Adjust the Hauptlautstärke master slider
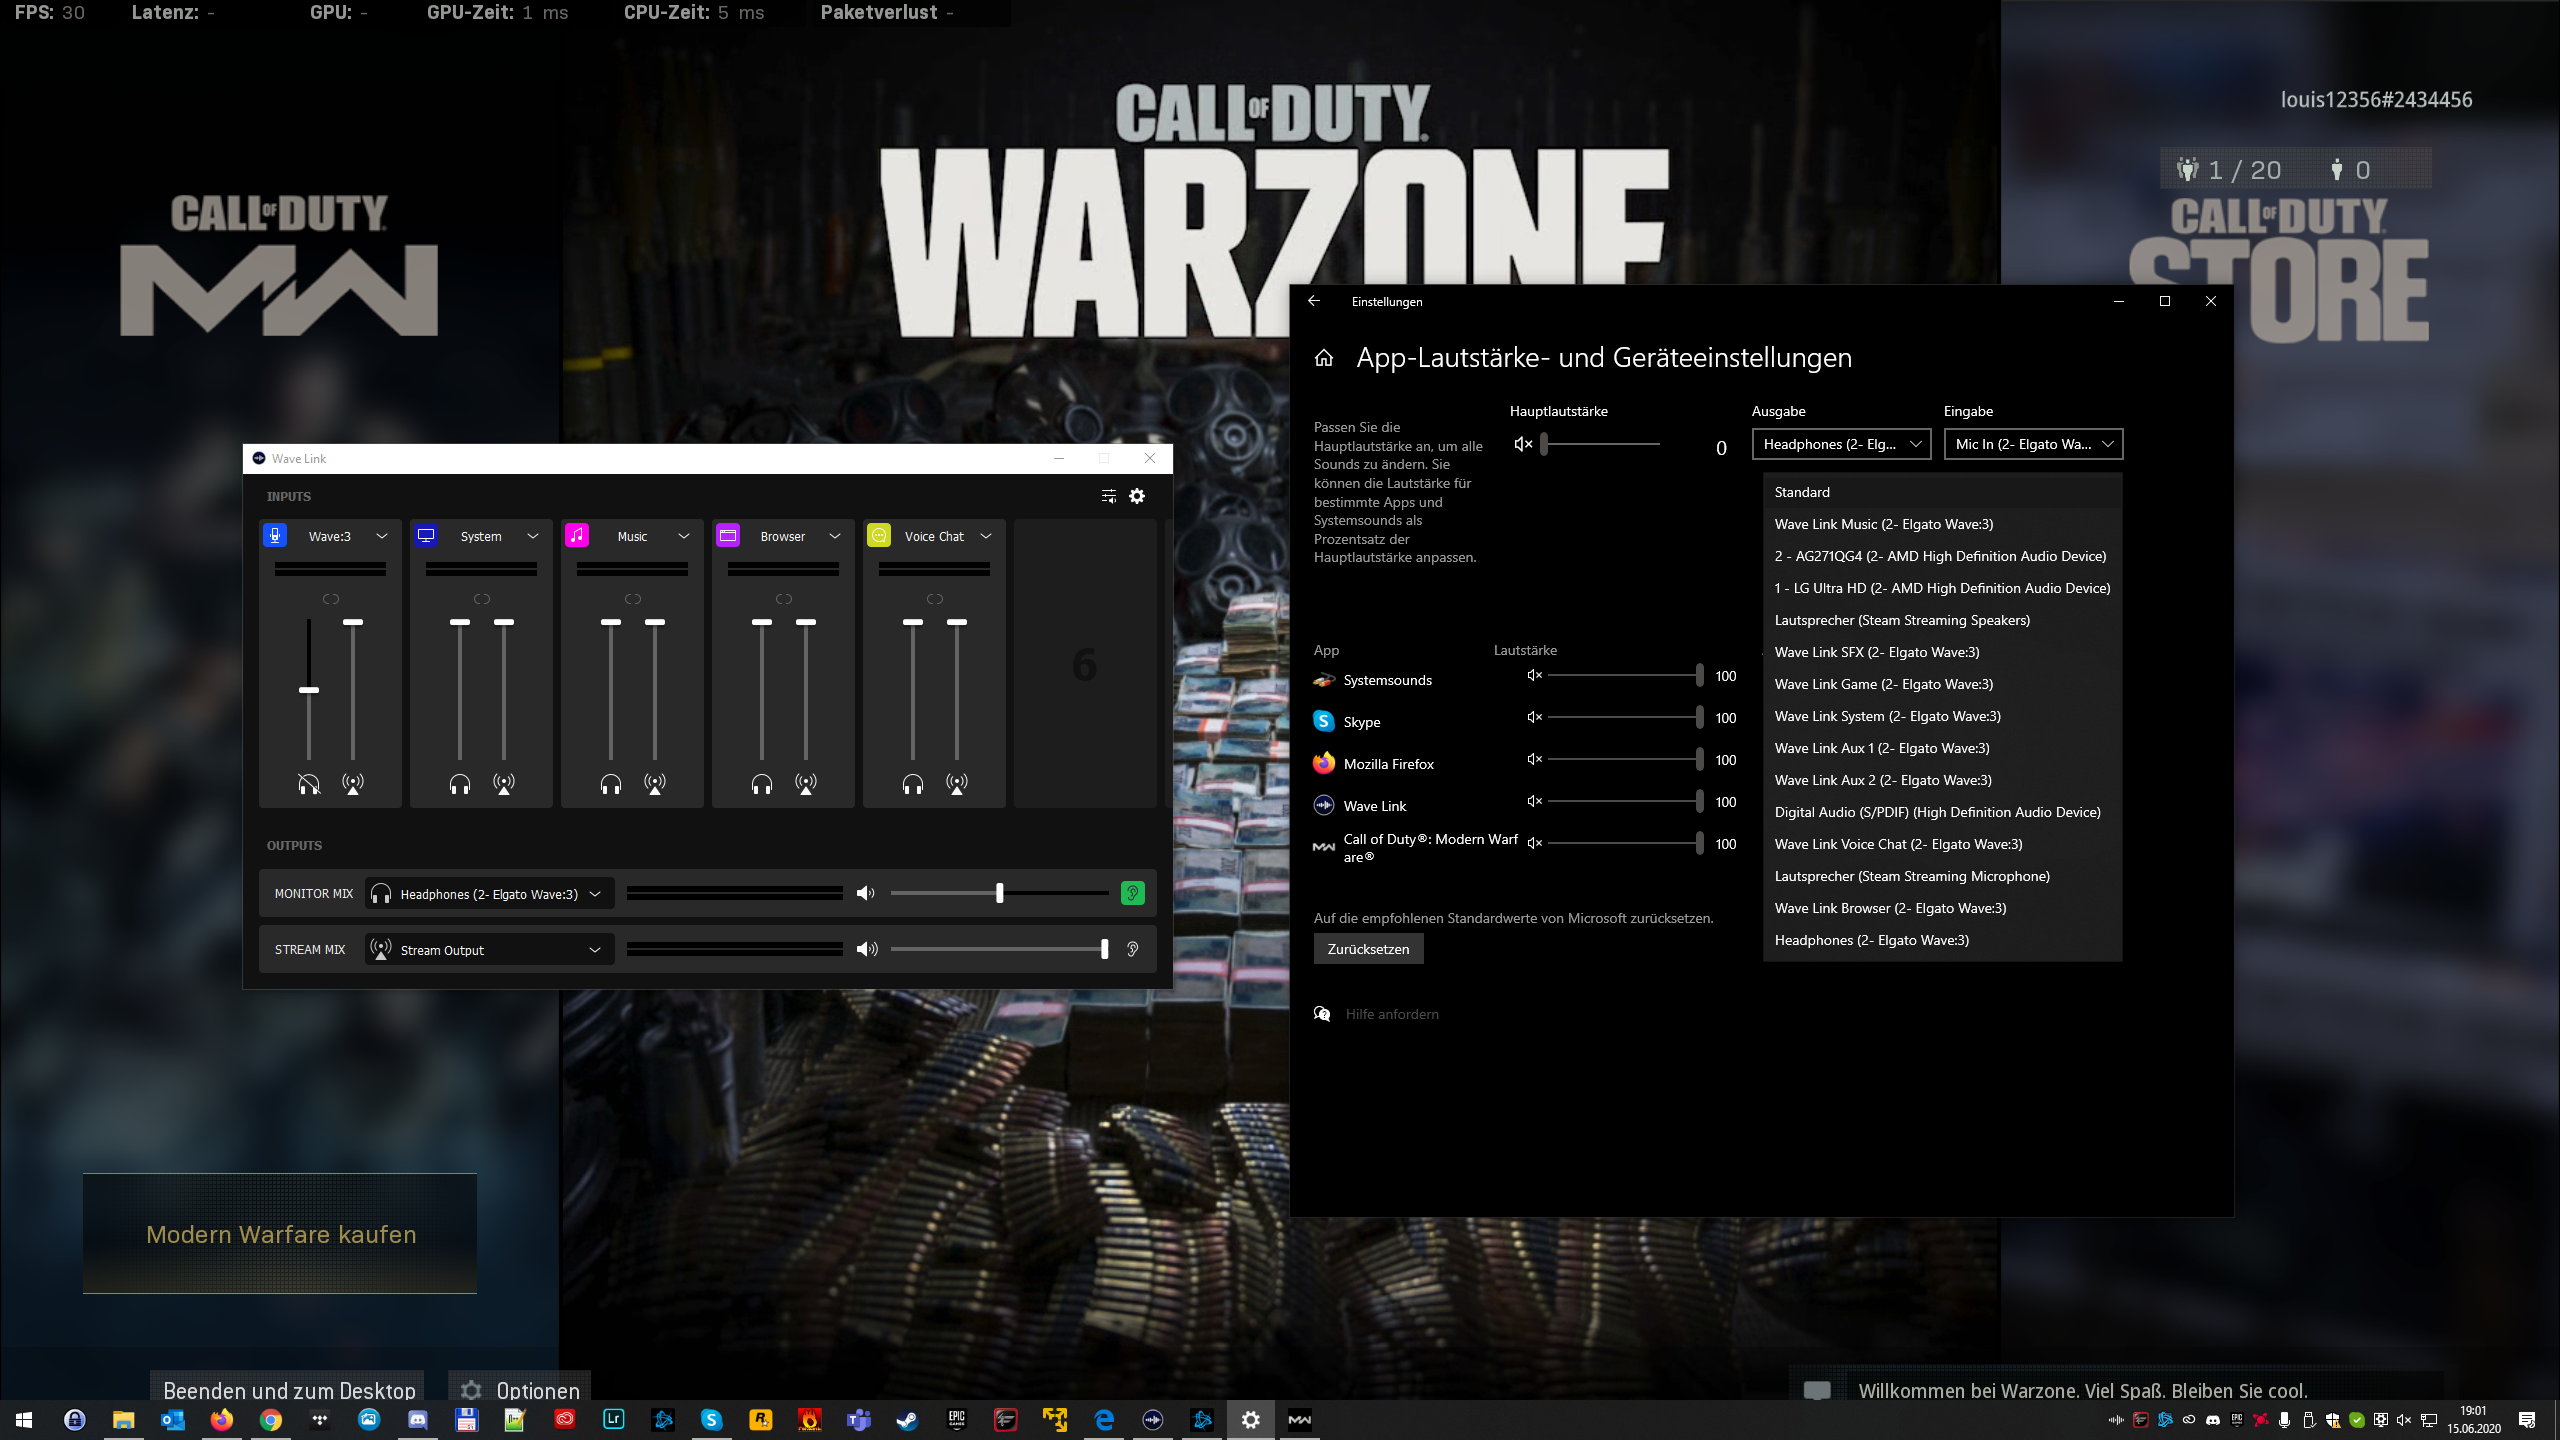The width and height of the screenshot is (2560, 1440). click(x=1602, y=444)
